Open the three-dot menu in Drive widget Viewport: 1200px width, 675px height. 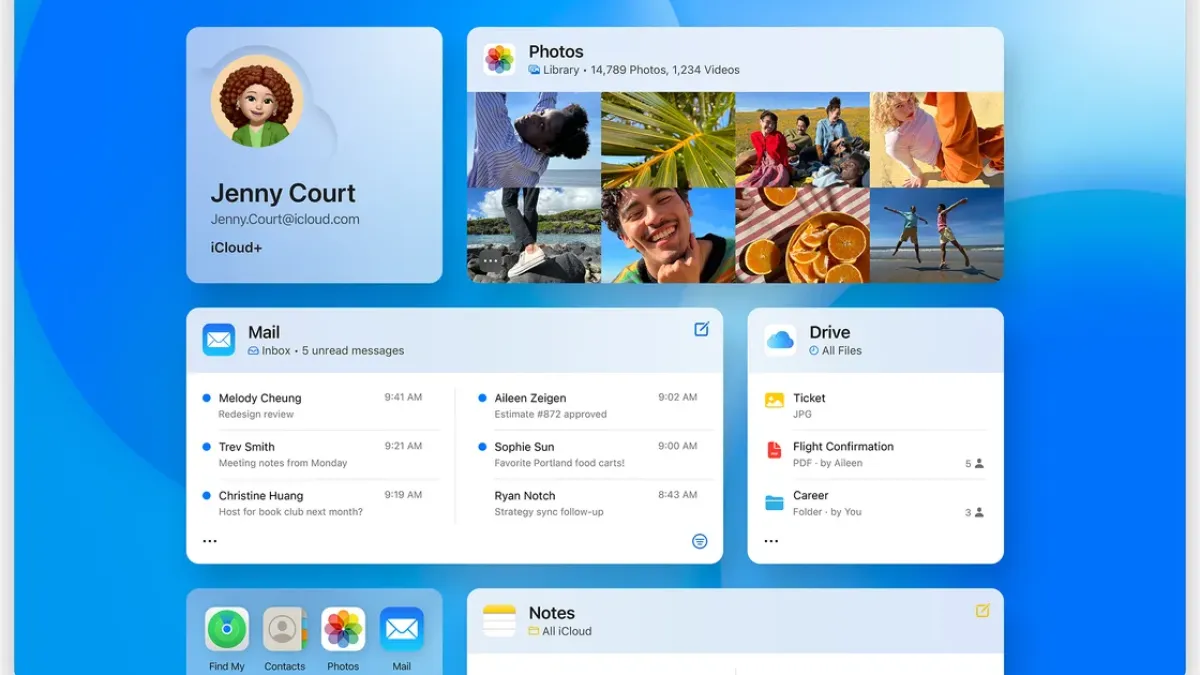pyautogui.click(x=771, y=541)
